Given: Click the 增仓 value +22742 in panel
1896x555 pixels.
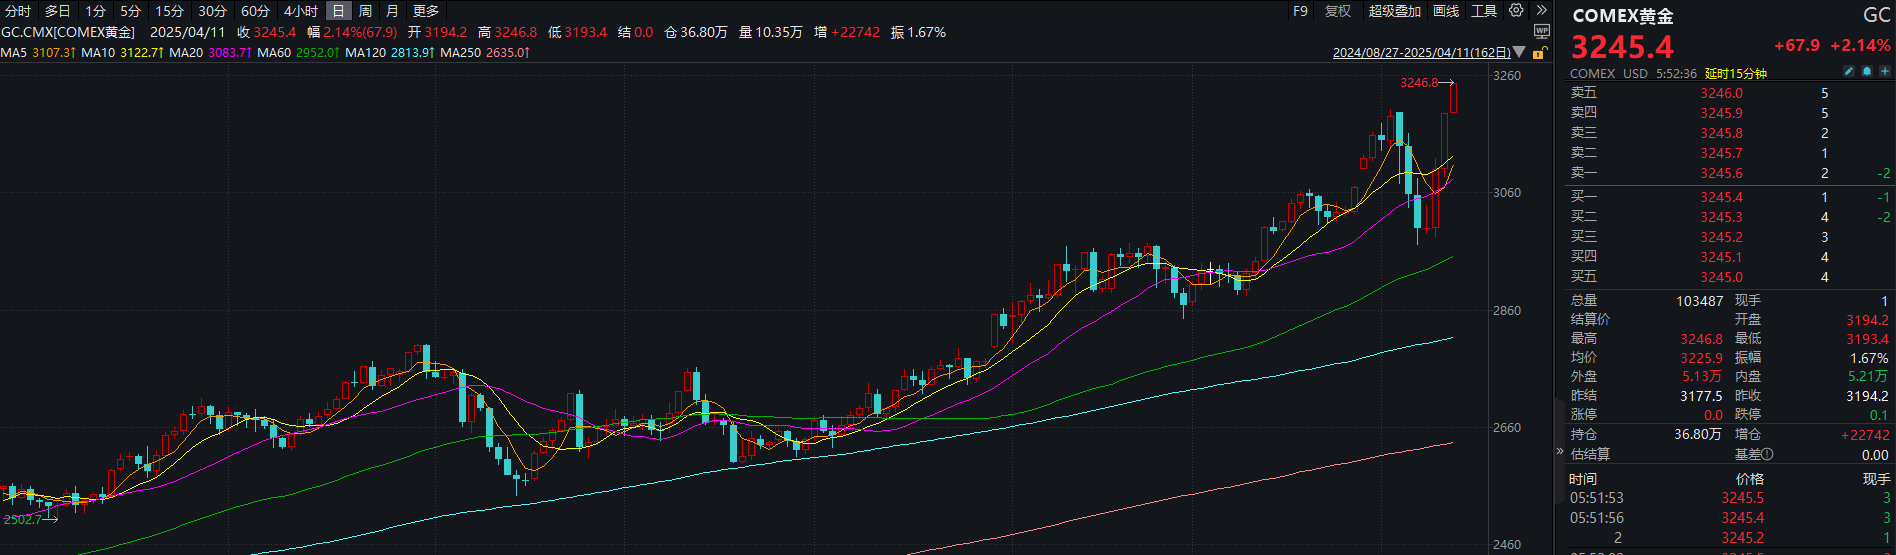Looking at the screenshot, I should pyautogui.click(x=1865, y=435).
